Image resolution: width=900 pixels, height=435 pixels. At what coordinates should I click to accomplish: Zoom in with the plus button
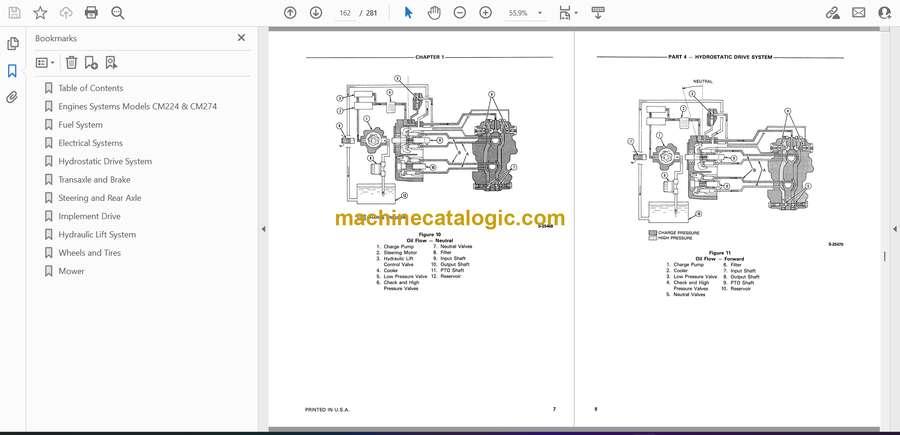[486, 13]
